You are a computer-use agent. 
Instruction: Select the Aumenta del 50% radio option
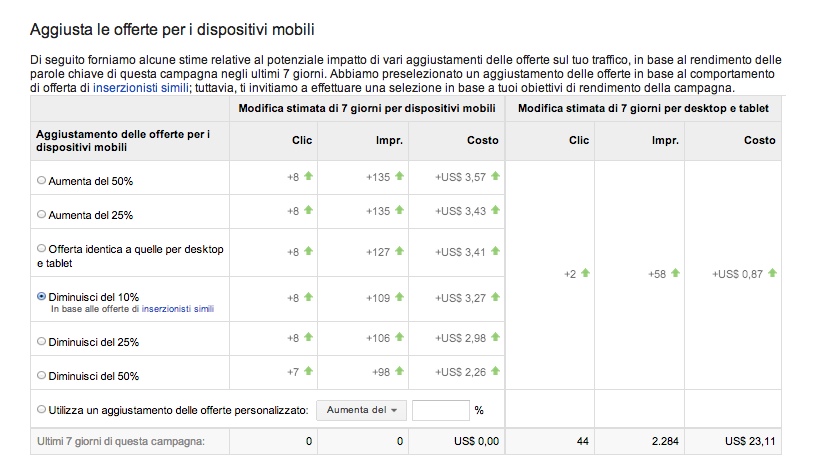[41, 181]
